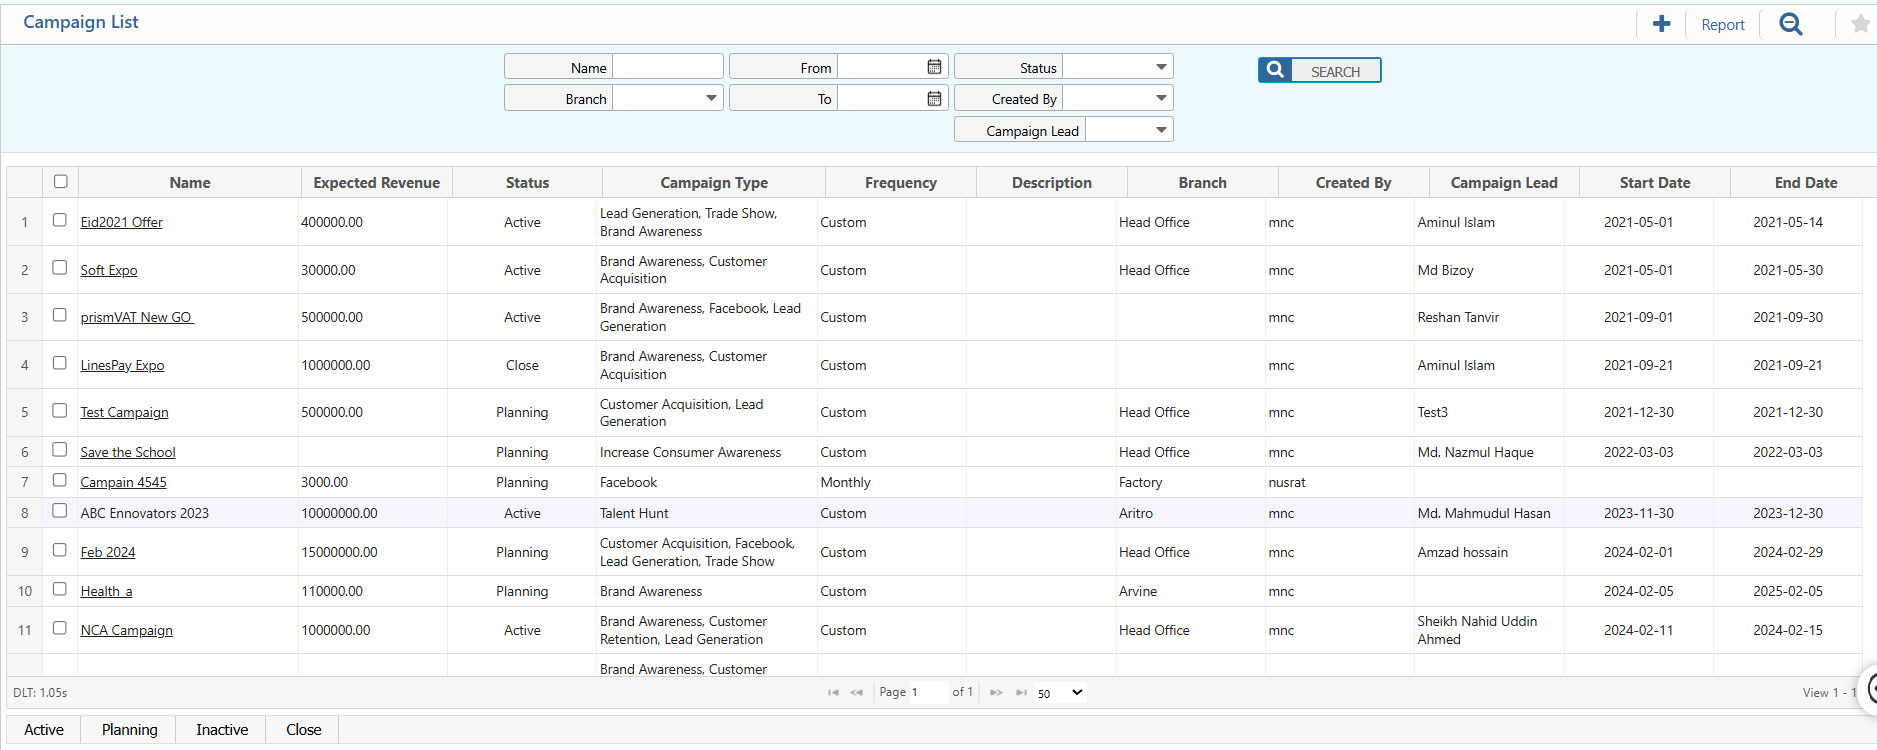The width and height of the screenshot is (1877, 750).
Task: Open the Report link
Action: [1722, 25]
